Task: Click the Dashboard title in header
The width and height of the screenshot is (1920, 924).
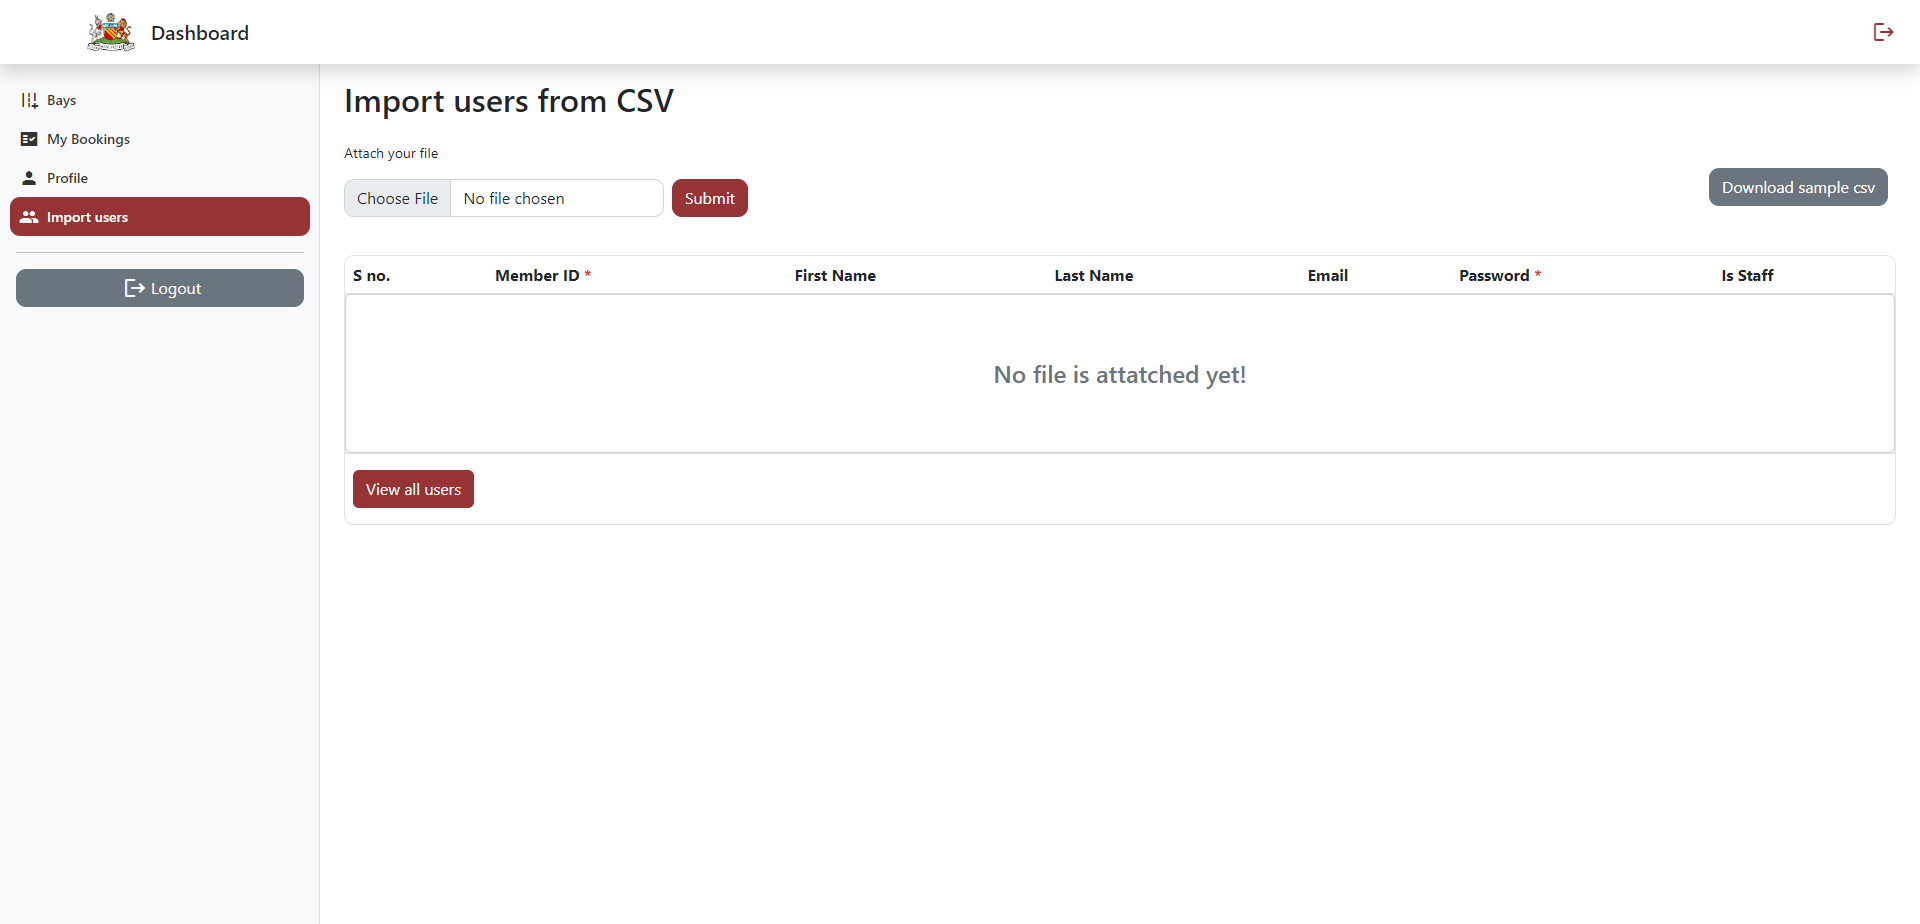Action: click(200, 33)
